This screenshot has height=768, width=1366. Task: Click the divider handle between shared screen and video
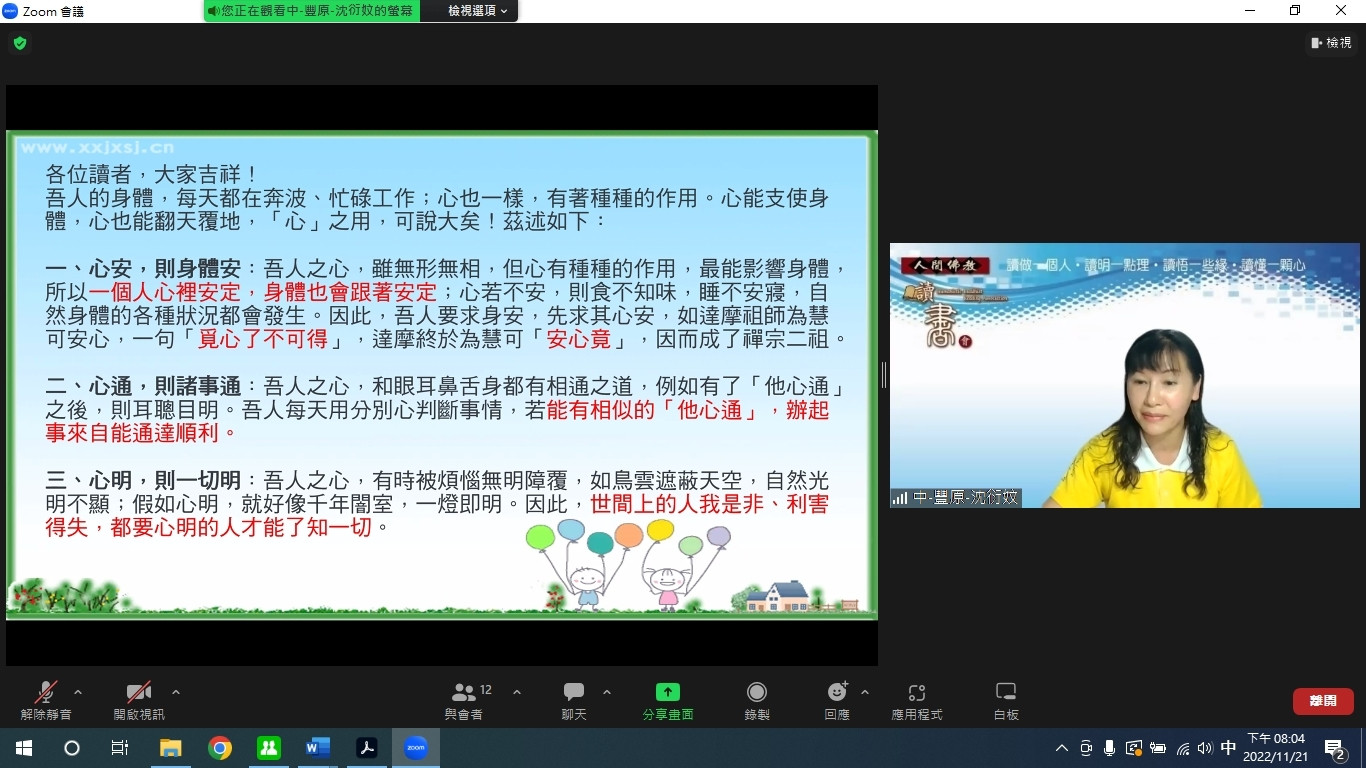(883, 375)
